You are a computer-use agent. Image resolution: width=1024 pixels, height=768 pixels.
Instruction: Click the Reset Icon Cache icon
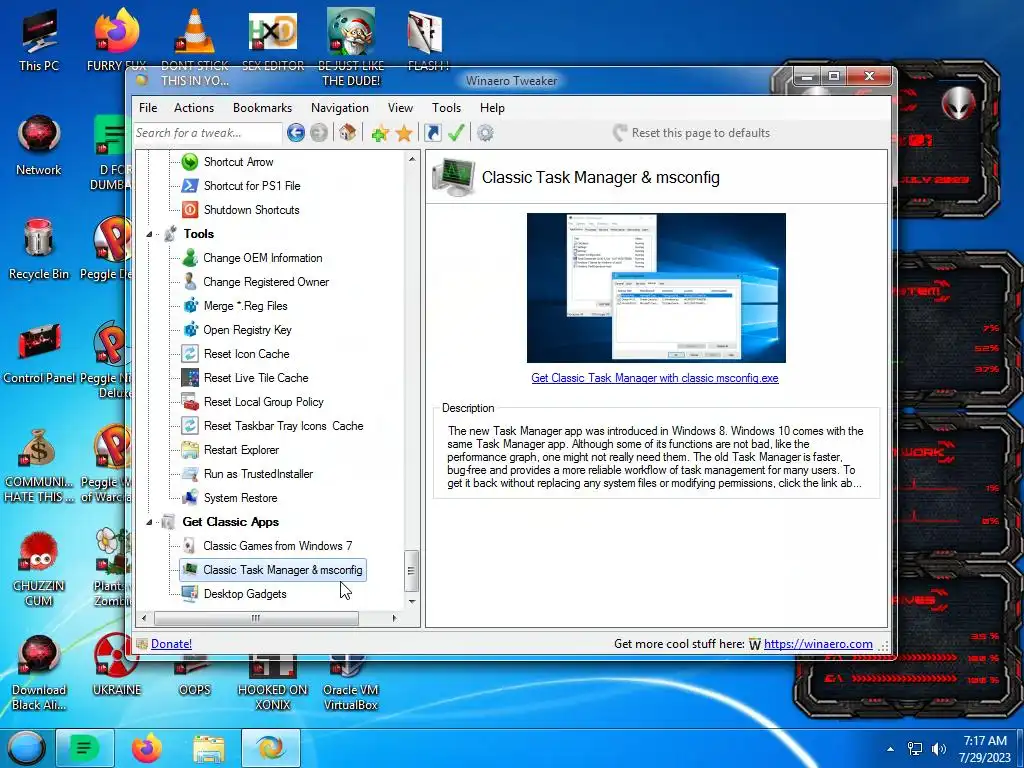(x=189, y=354)
